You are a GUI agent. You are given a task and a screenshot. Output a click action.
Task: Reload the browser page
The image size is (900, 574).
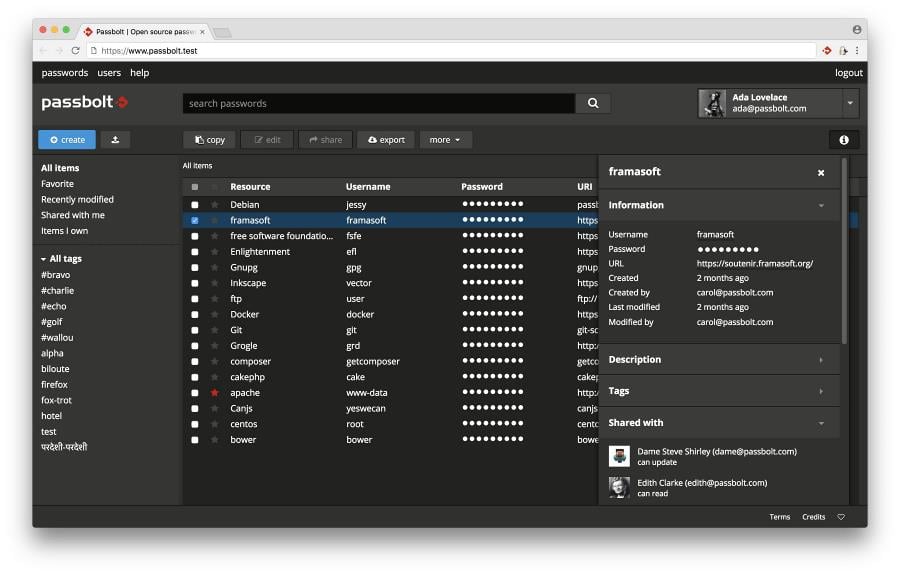point(75,51)
